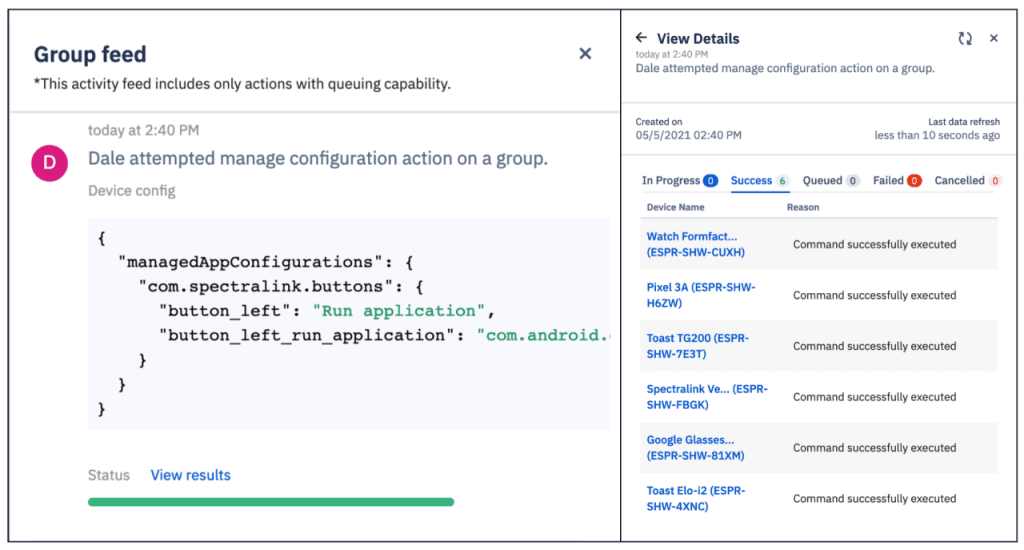Click the "Run application" value in JSON

point(399,311)
